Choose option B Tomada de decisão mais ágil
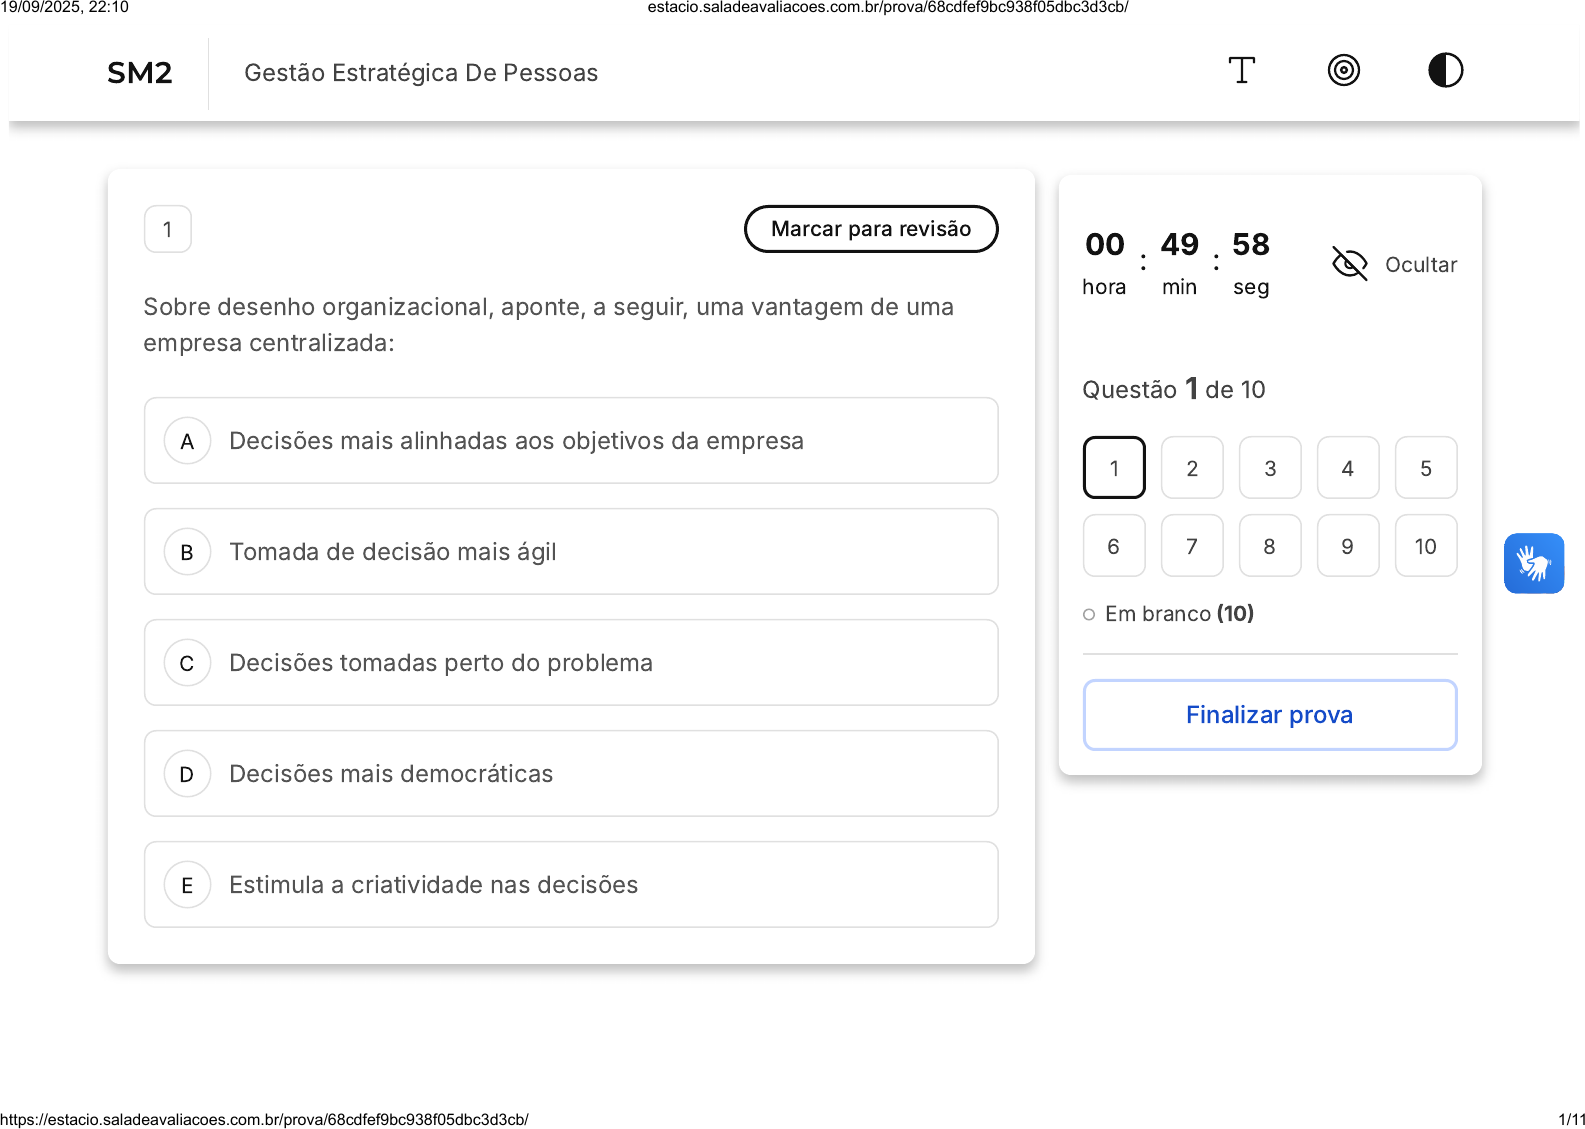This screenshot has width=1585, height=1129. click(571, 552)
